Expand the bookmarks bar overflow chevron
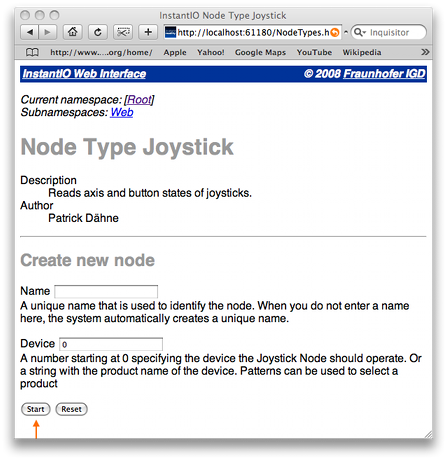This screenshot has height=459, width=446. 425,52
